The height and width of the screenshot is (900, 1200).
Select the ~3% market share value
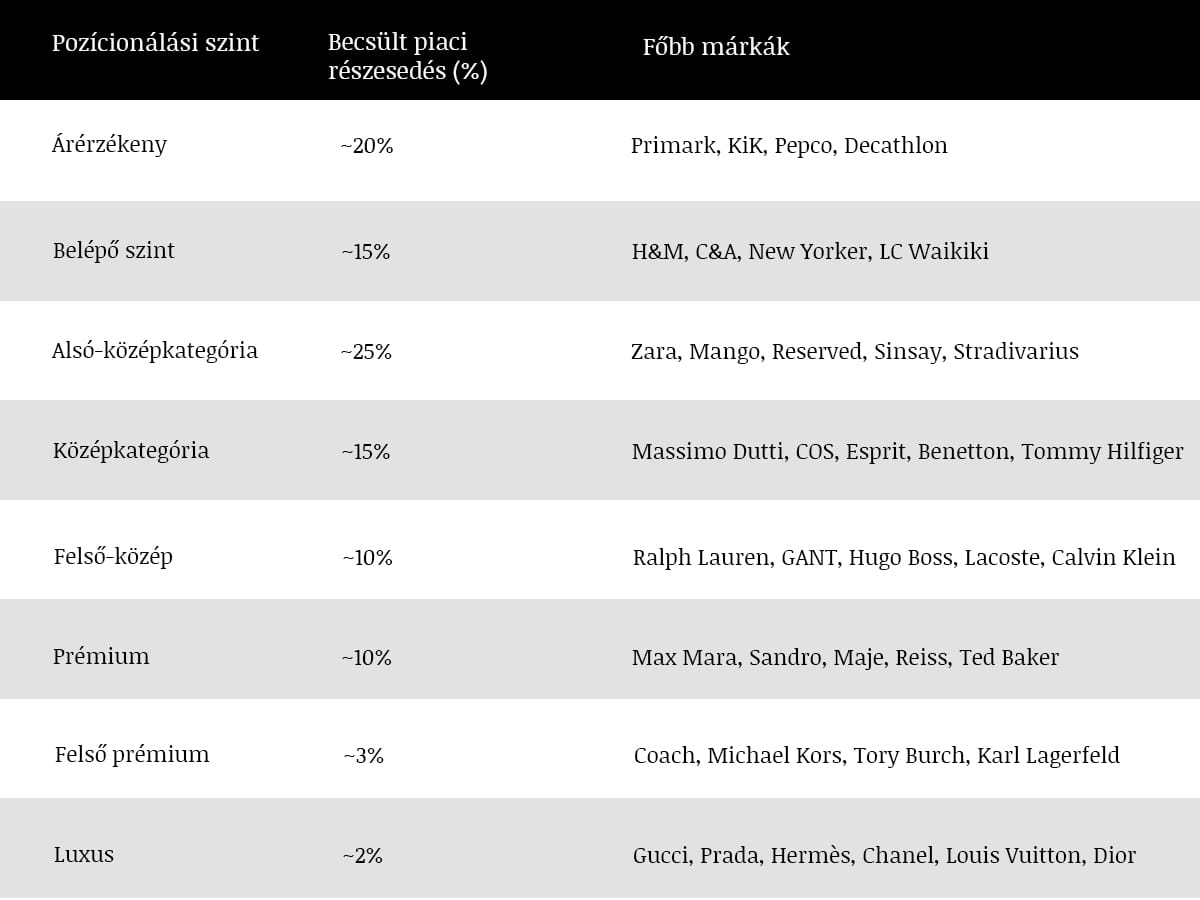363,756
